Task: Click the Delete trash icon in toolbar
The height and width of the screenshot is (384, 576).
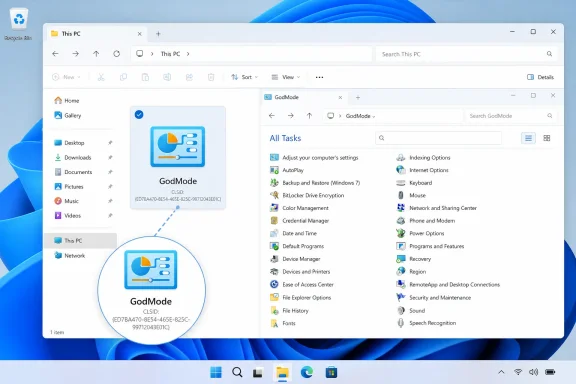Action: (x=211, y=77)
